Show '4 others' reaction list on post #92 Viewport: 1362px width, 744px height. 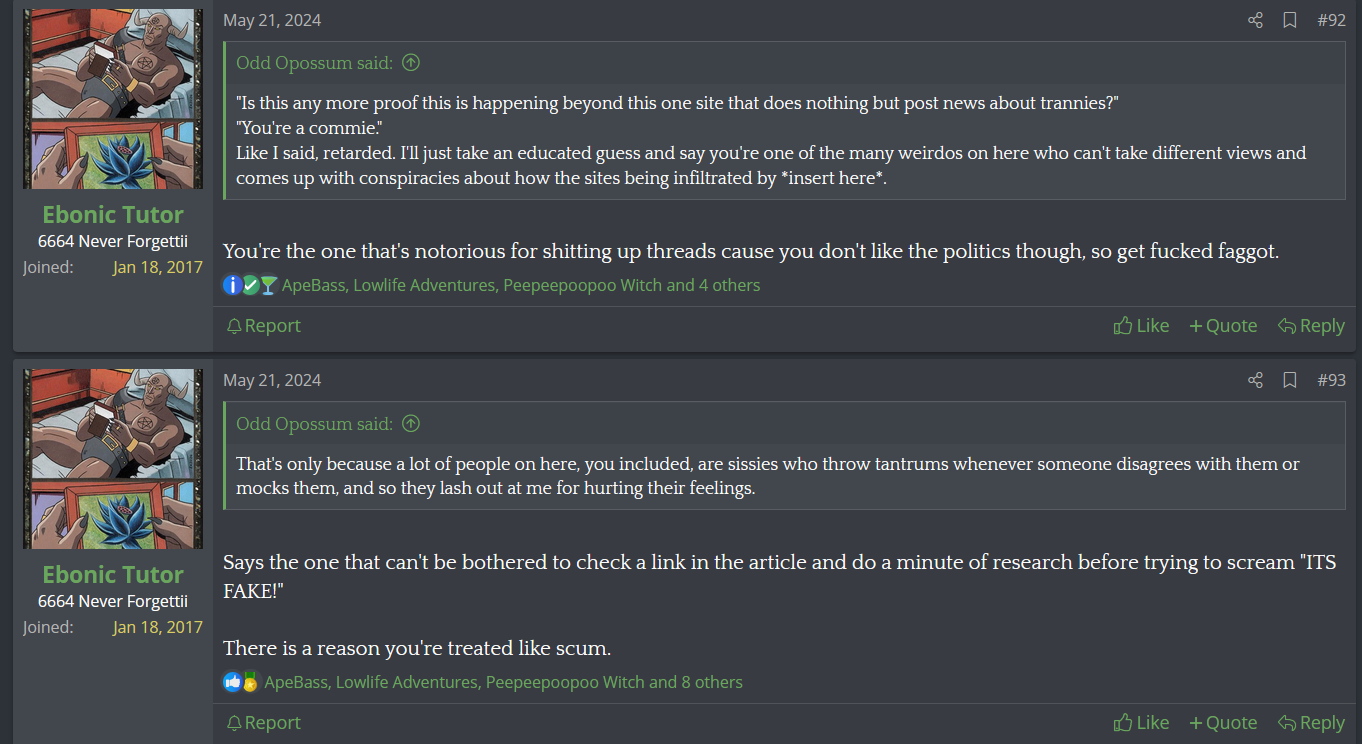[x=729, y=285]
